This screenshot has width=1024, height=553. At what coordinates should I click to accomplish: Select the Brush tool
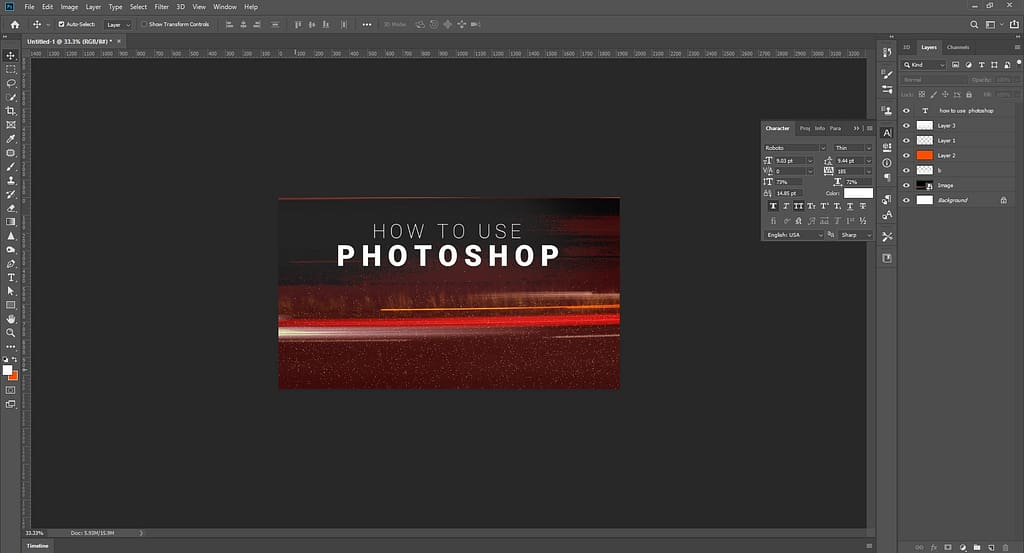click(10, 166)
